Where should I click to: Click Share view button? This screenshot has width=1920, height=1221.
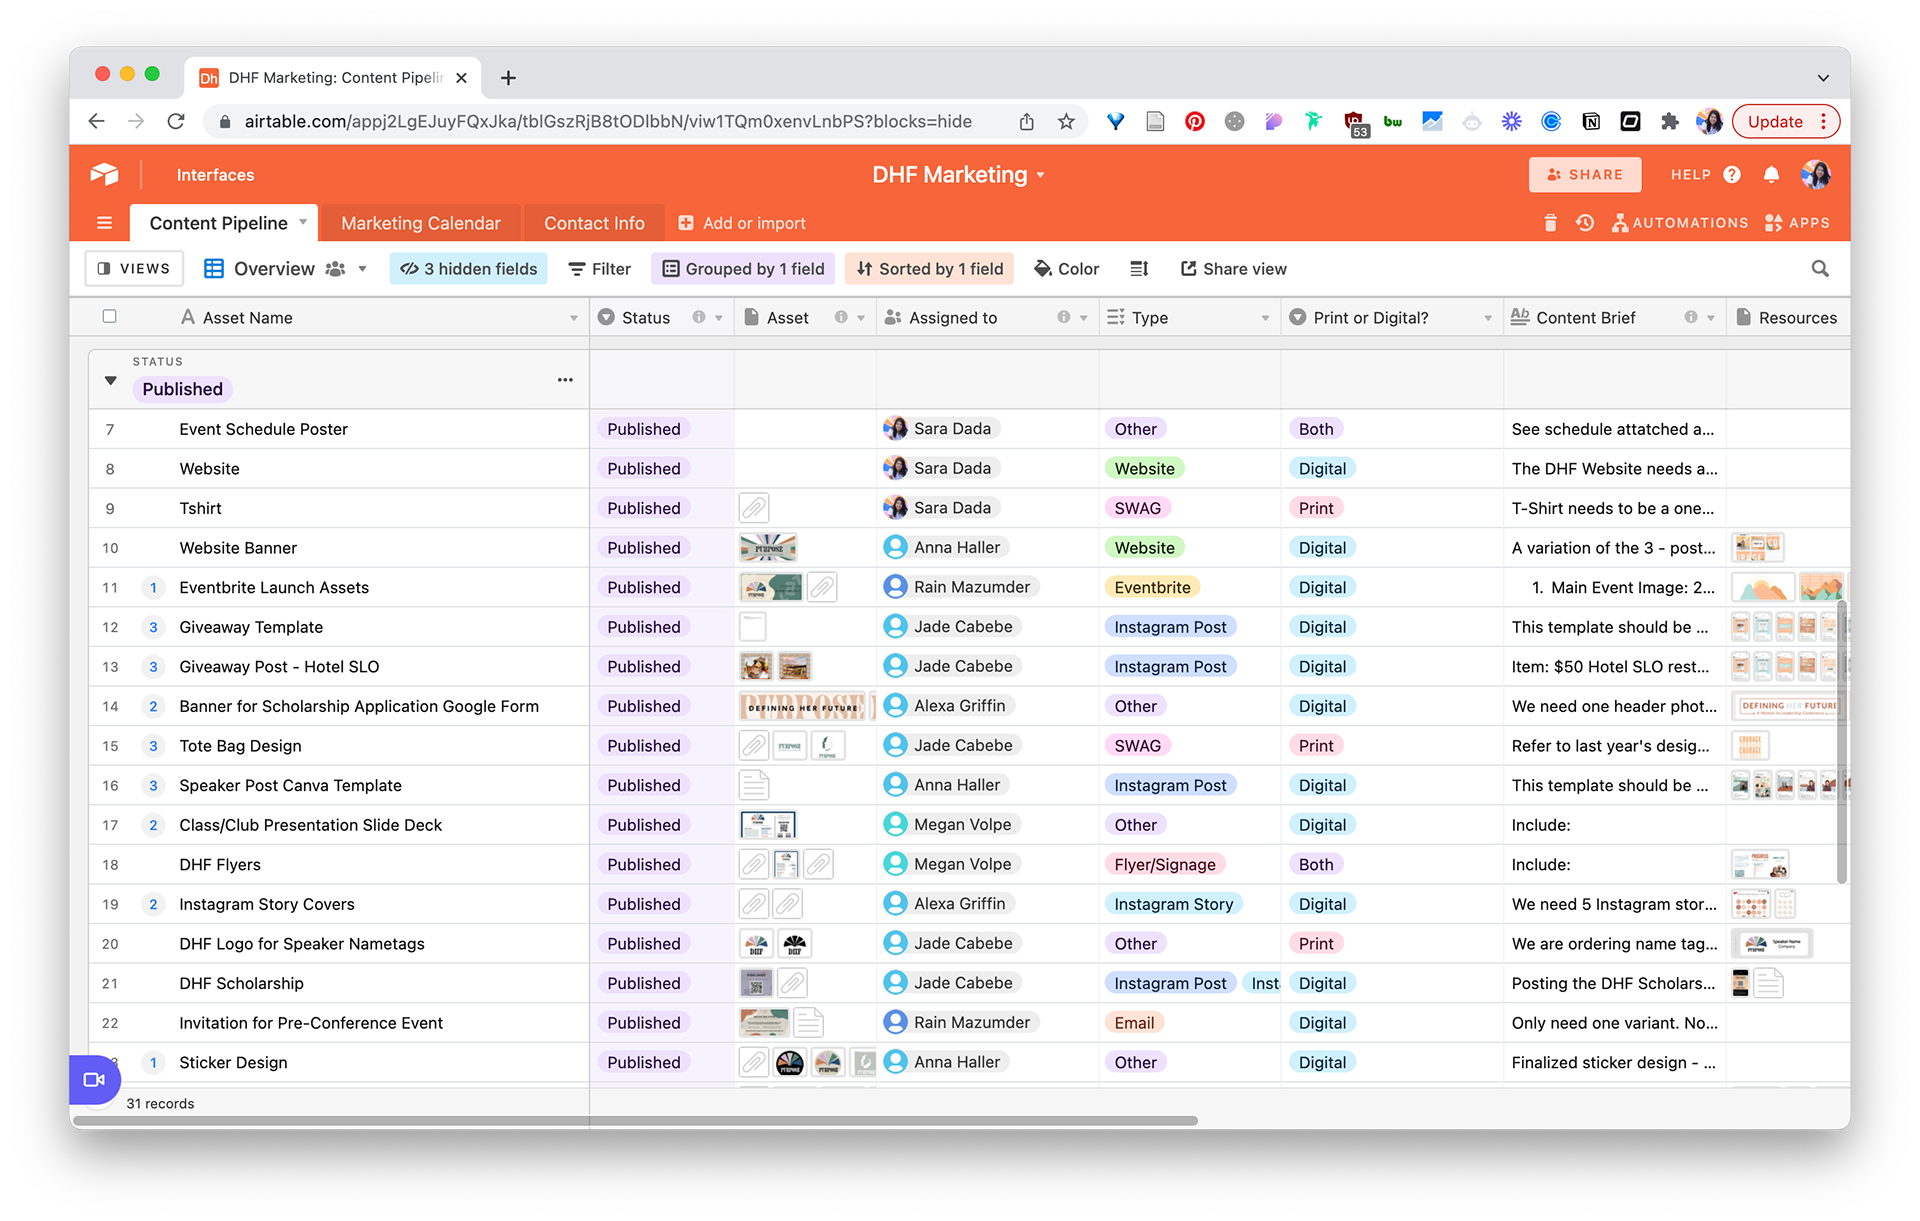click(1233, 269)
